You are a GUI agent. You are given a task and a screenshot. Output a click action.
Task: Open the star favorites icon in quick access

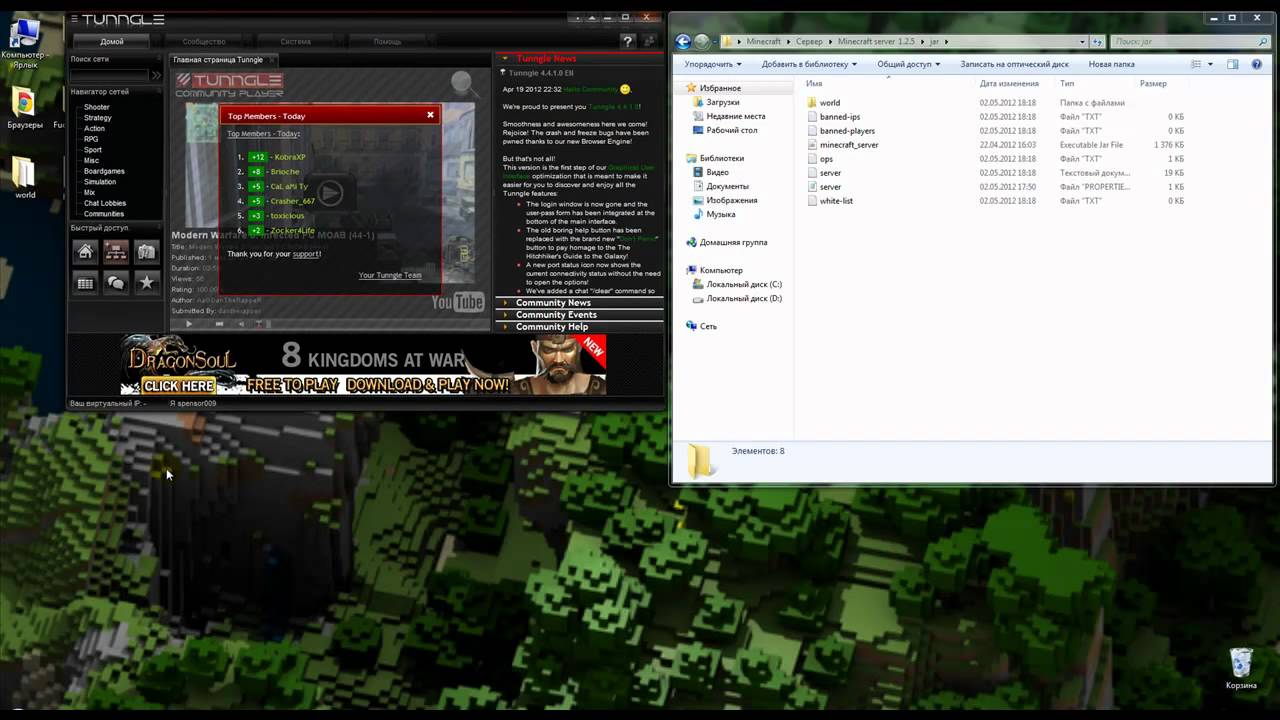click(147, 283)
